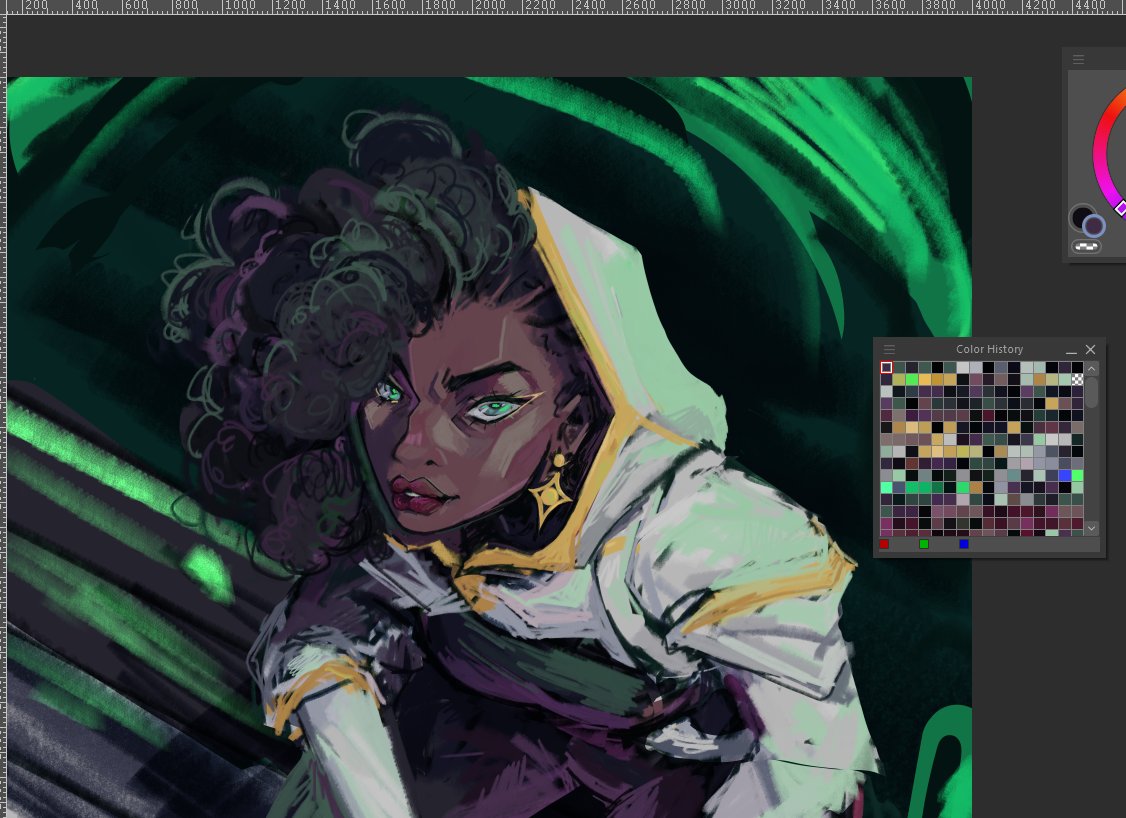1126x818 pixels.
Task: Open the Color History panel menu icon
Action: 889,349
